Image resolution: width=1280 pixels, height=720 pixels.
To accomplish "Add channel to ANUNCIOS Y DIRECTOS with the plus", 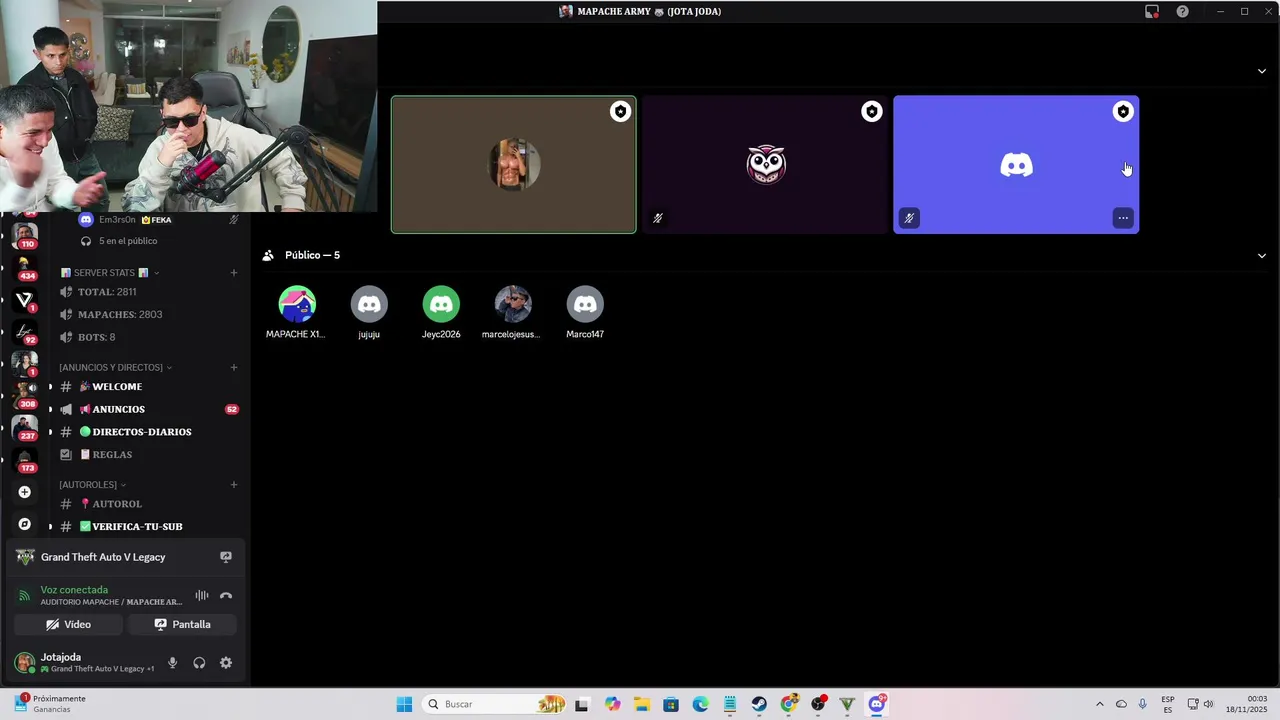I will 234,367.
